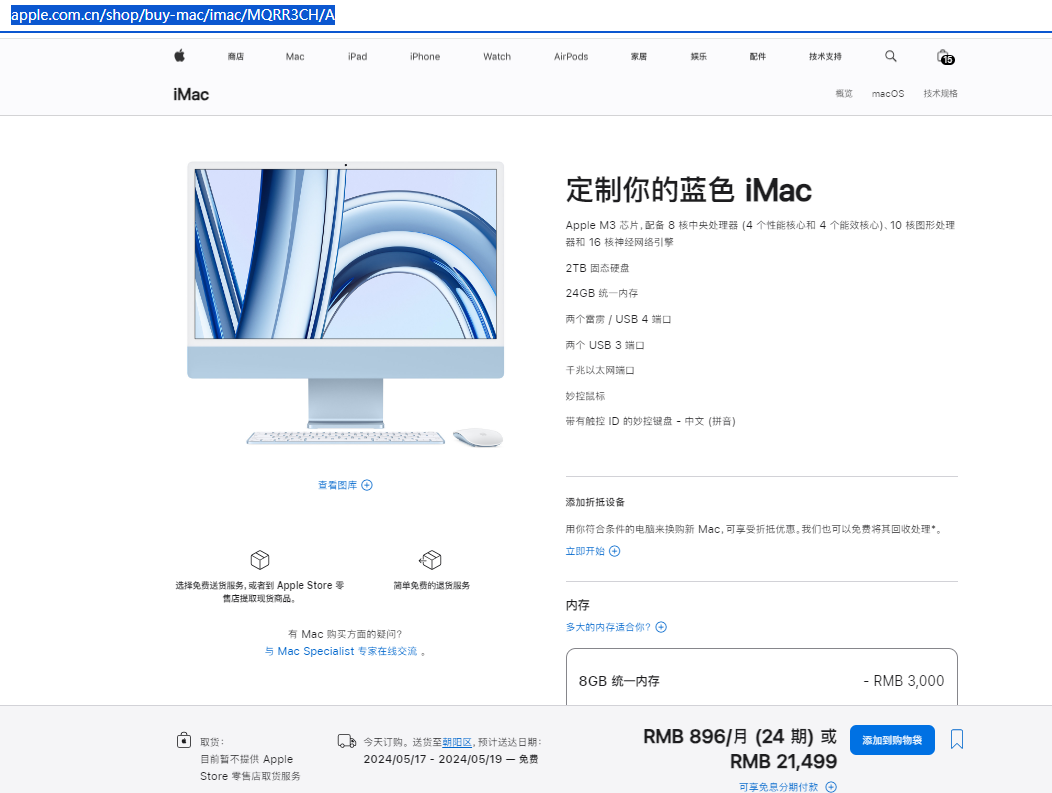This screenshot has width=1052, height=793.
Task: Open the Watch menu item
Action: [x=496, y=56]
